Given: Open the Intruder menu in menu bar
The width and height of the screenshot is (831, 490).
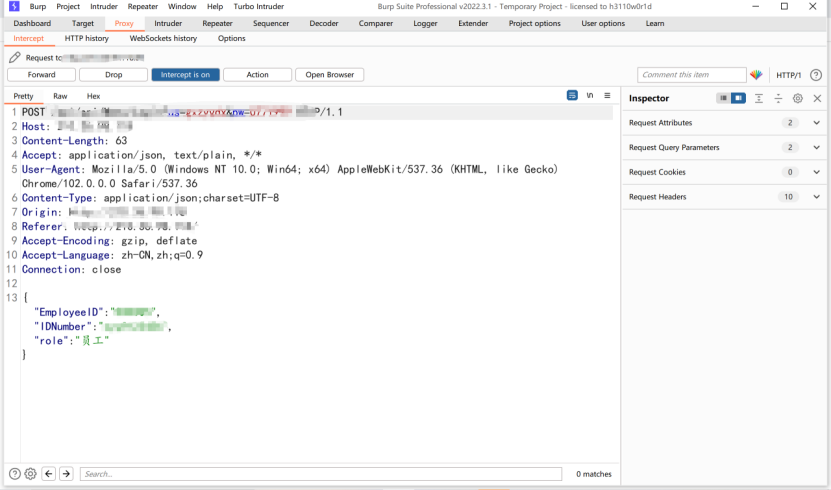Looking at the screenshot, I should coord(104,6).
